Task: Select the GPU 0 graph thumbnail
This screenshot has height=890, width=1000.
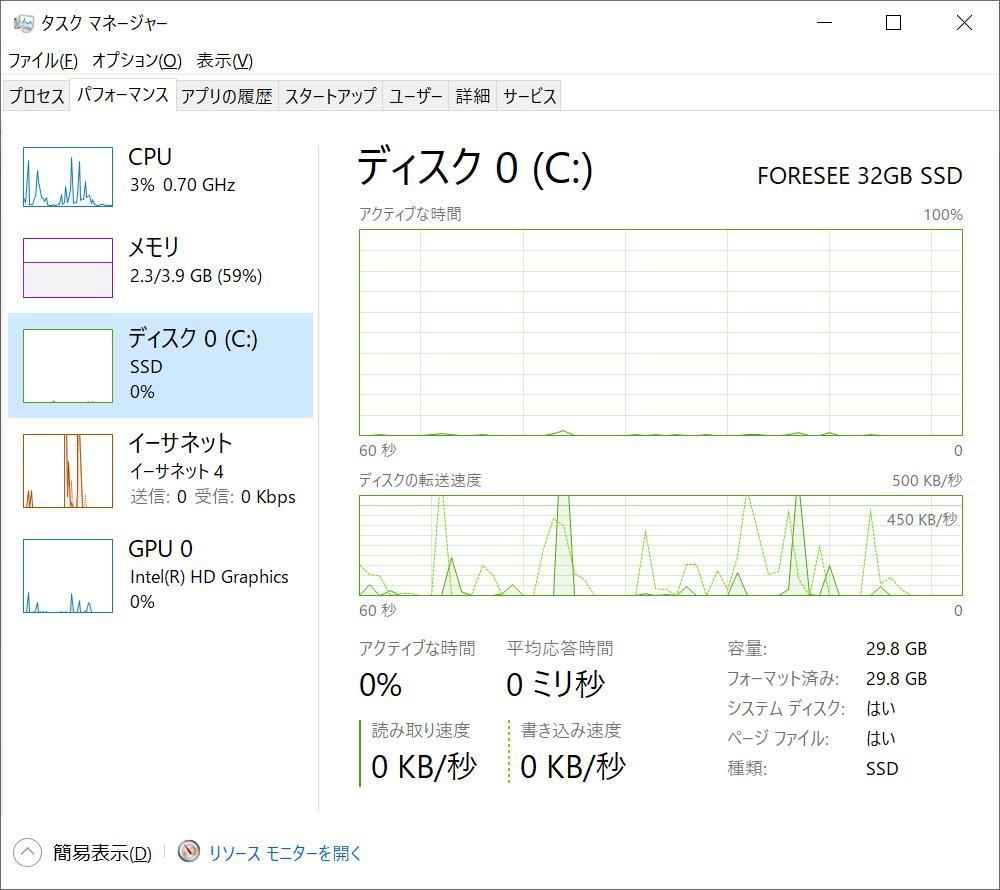Action: pos(68,576)
